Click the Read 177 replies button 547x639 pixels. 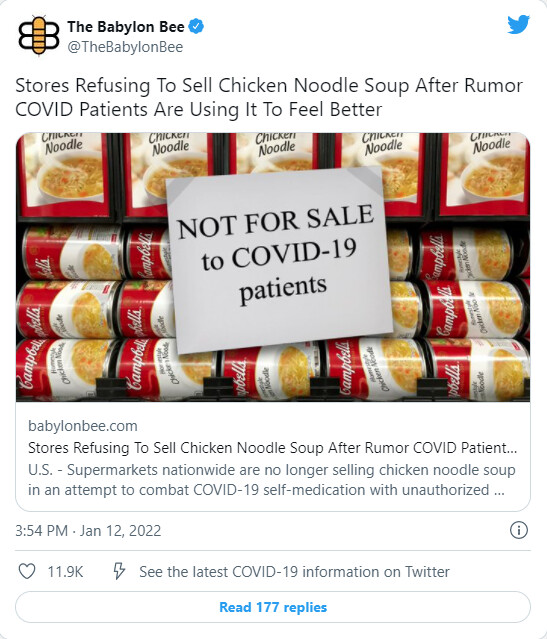click(273, 607)
